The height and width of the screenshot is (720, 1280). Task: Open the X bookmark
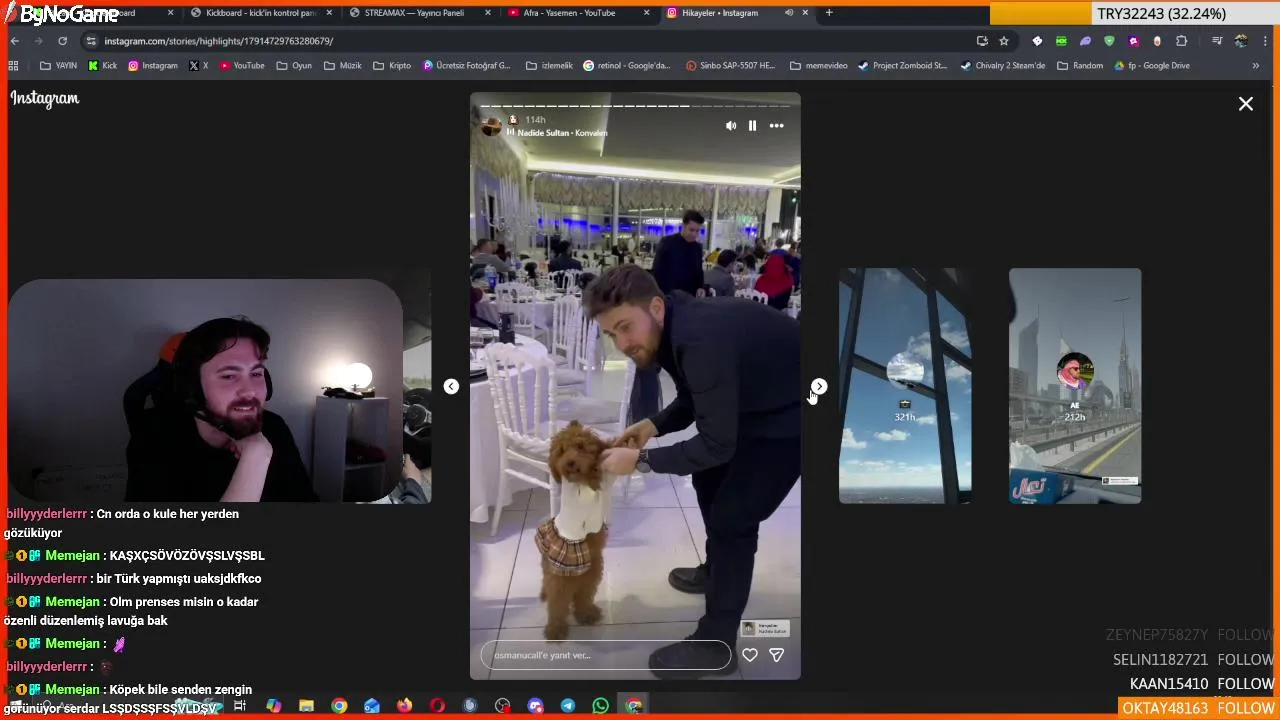(199, 66)
